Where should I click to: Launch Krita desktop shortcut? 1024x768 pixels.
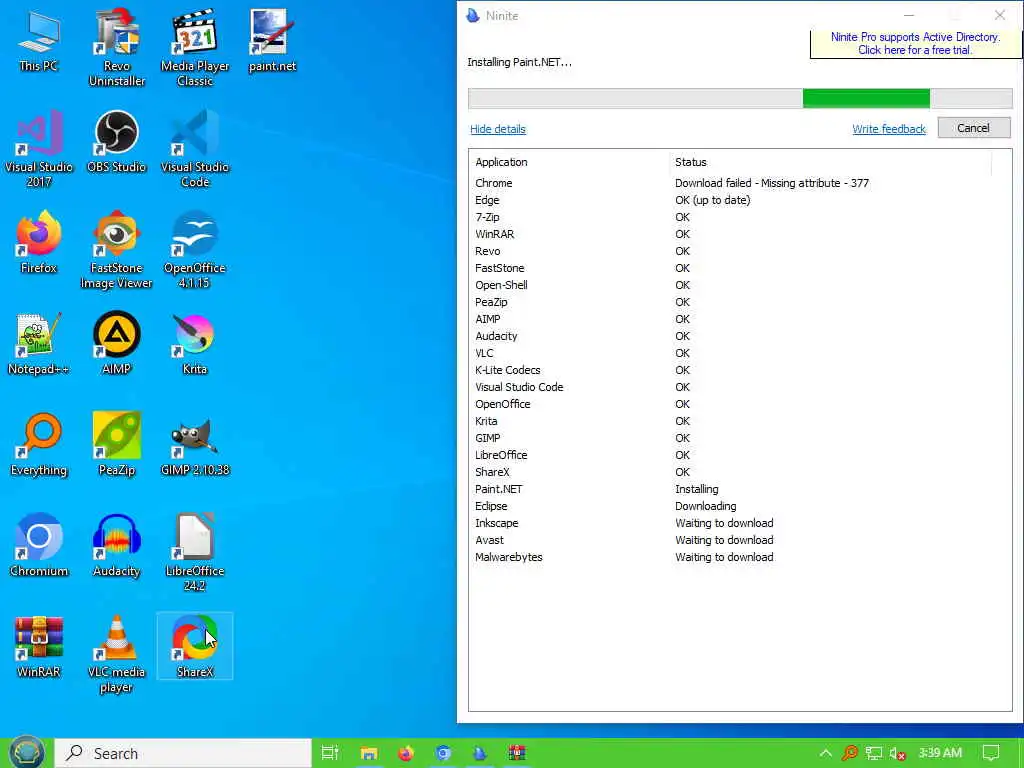tap(195, 344)
